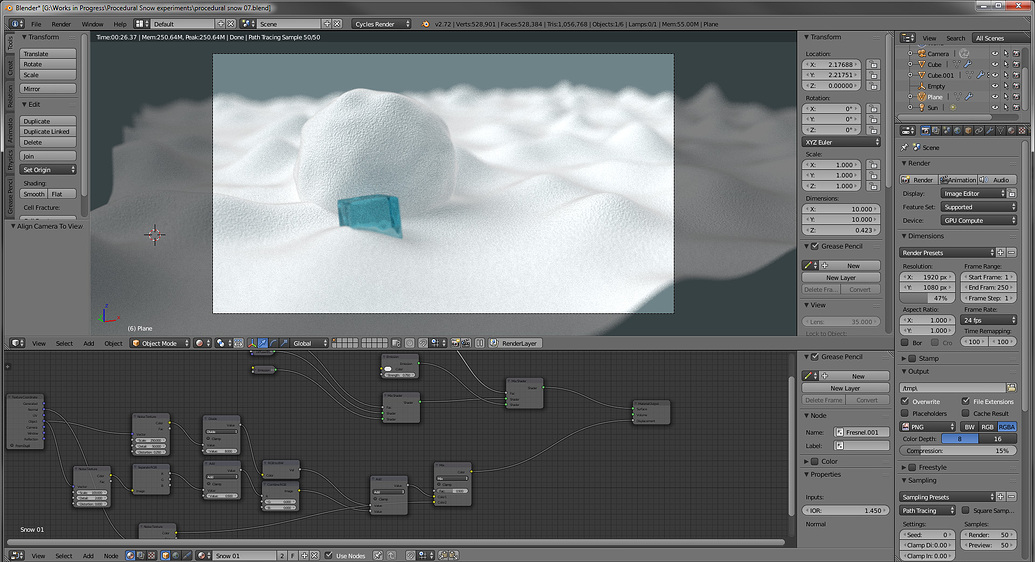
Task: Open the Object Mode dropdown
Action: click(160, 343)
